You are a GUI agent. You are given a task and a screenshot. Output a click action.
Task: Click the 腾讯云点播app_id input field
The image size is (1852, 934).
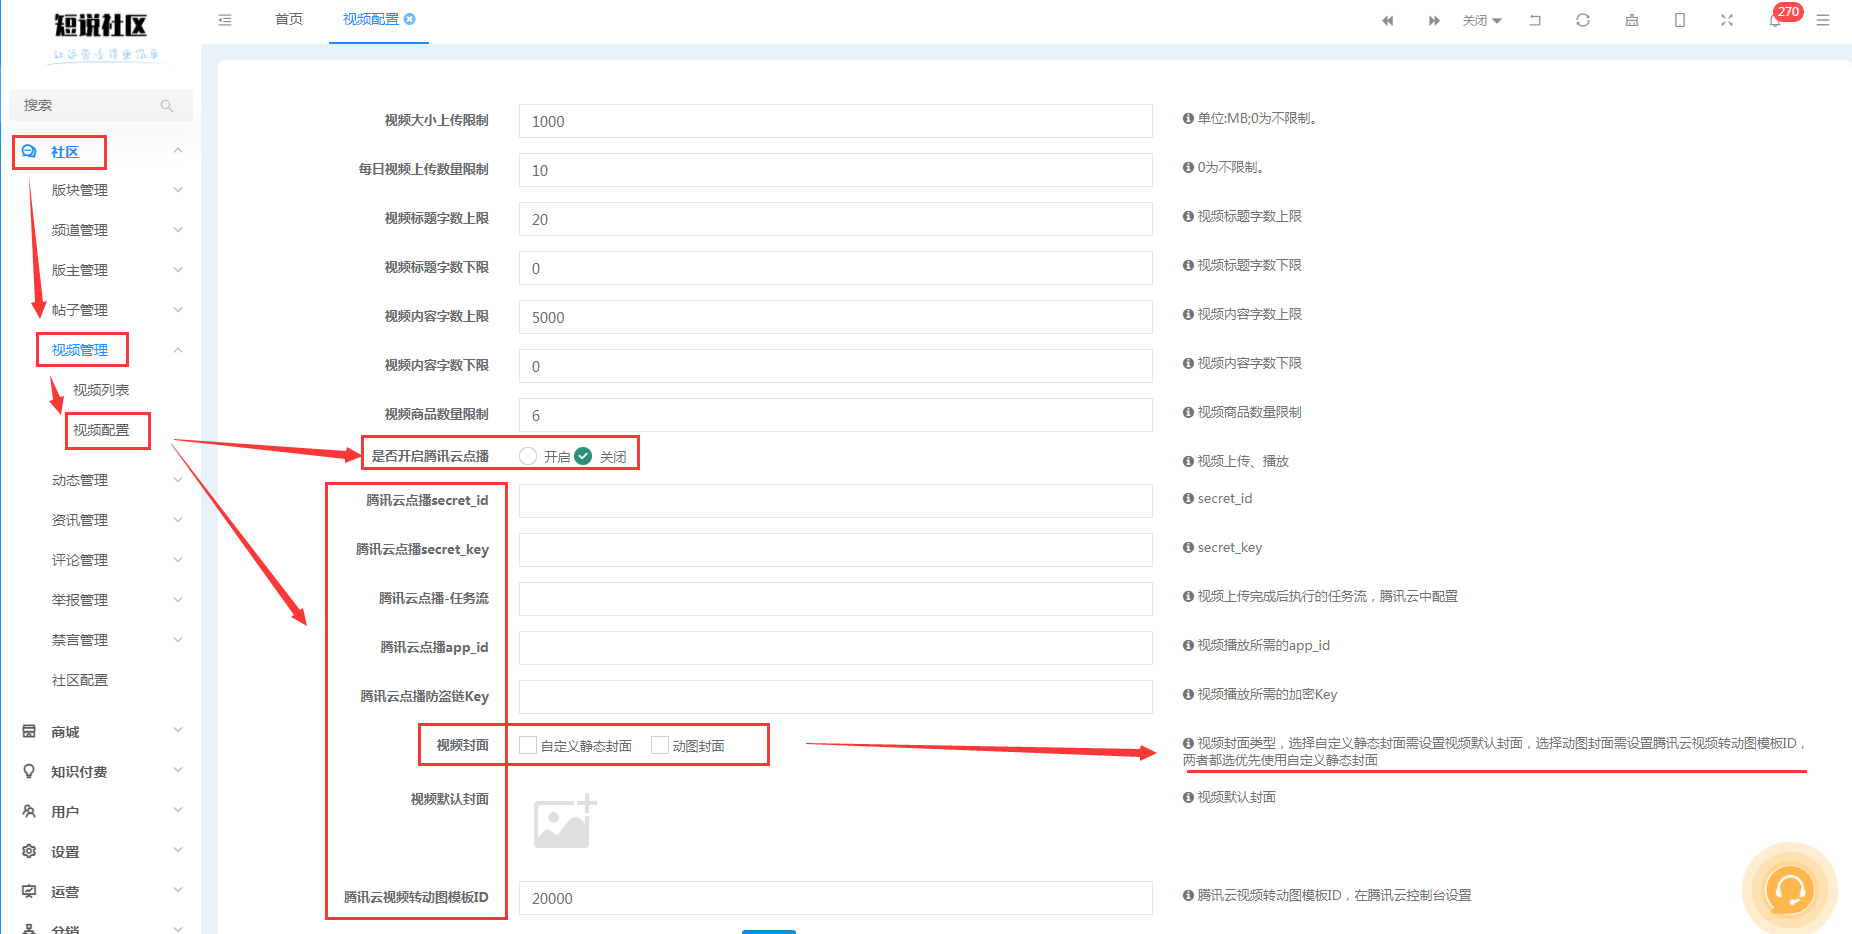coord(835,648)
